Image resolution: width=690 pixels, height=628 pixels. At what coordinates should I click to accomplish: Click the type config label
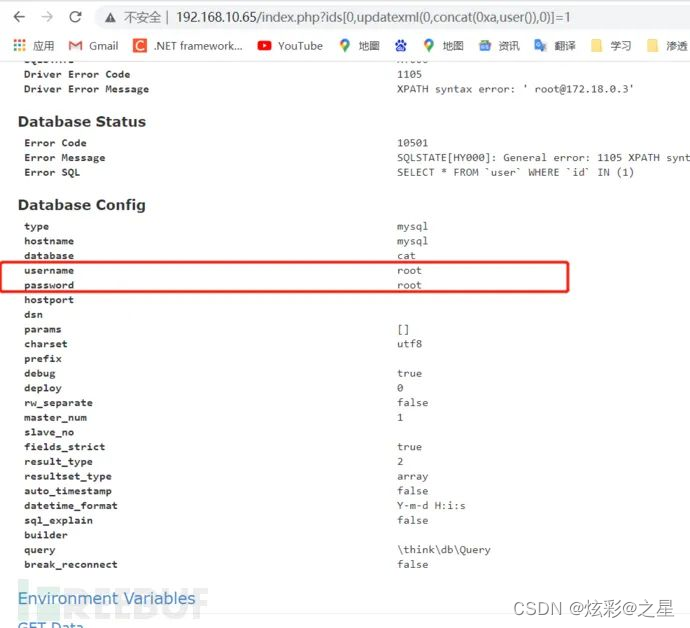(x=37, y=226)
